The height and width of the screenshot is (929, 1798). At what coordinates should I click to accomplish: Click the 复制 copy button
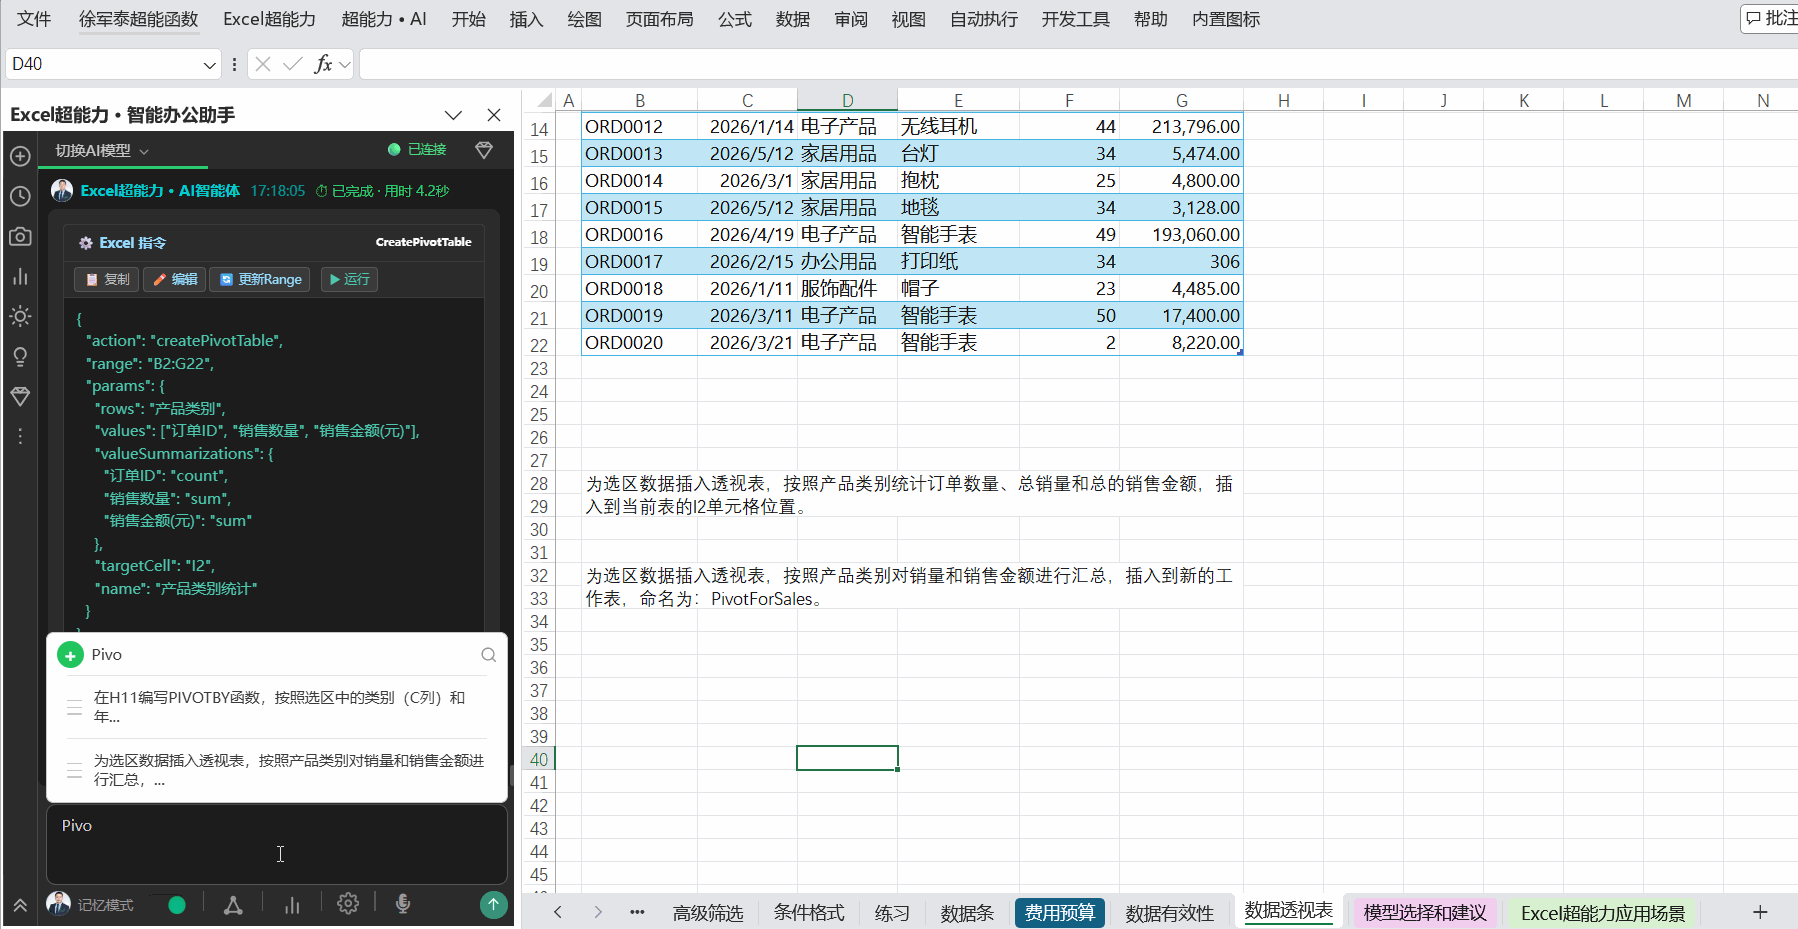pos(107,279)
